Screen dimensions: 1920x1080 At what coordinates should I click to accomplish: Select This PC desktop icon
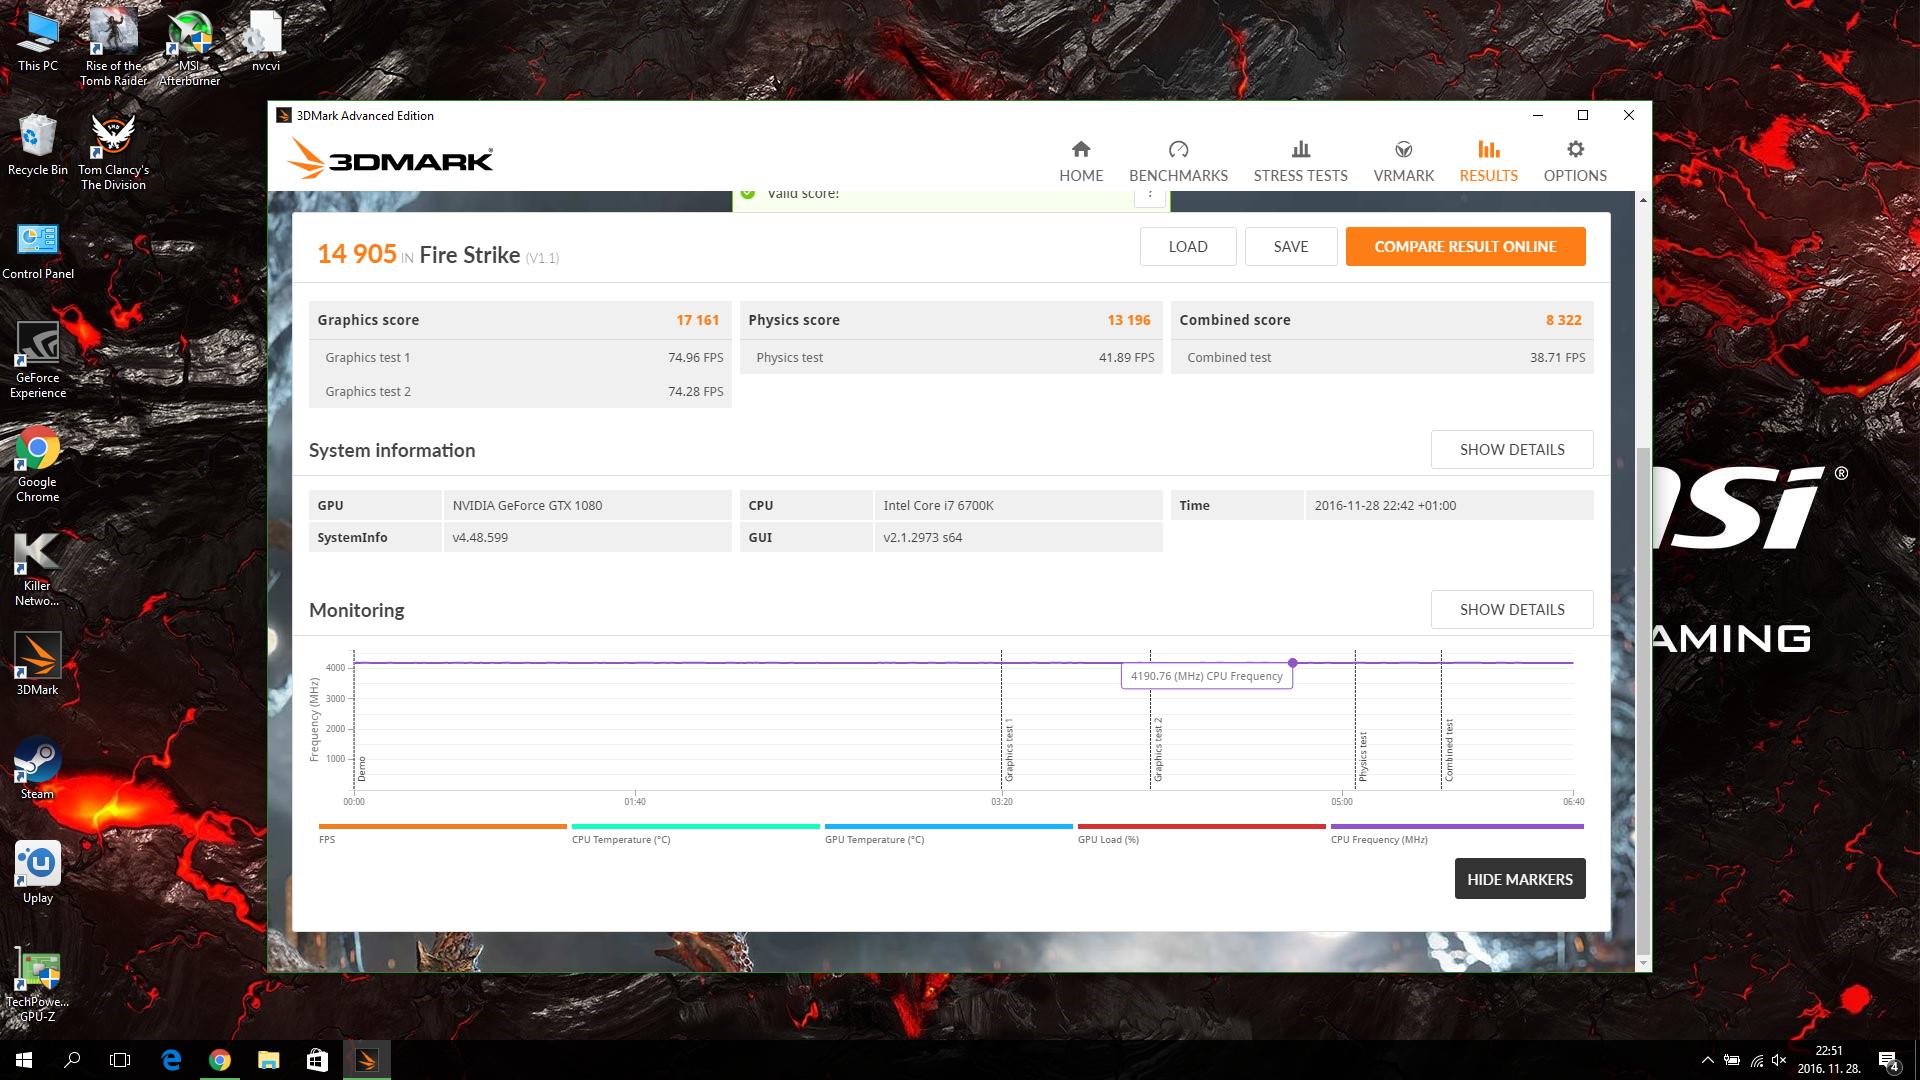[38, 41]
